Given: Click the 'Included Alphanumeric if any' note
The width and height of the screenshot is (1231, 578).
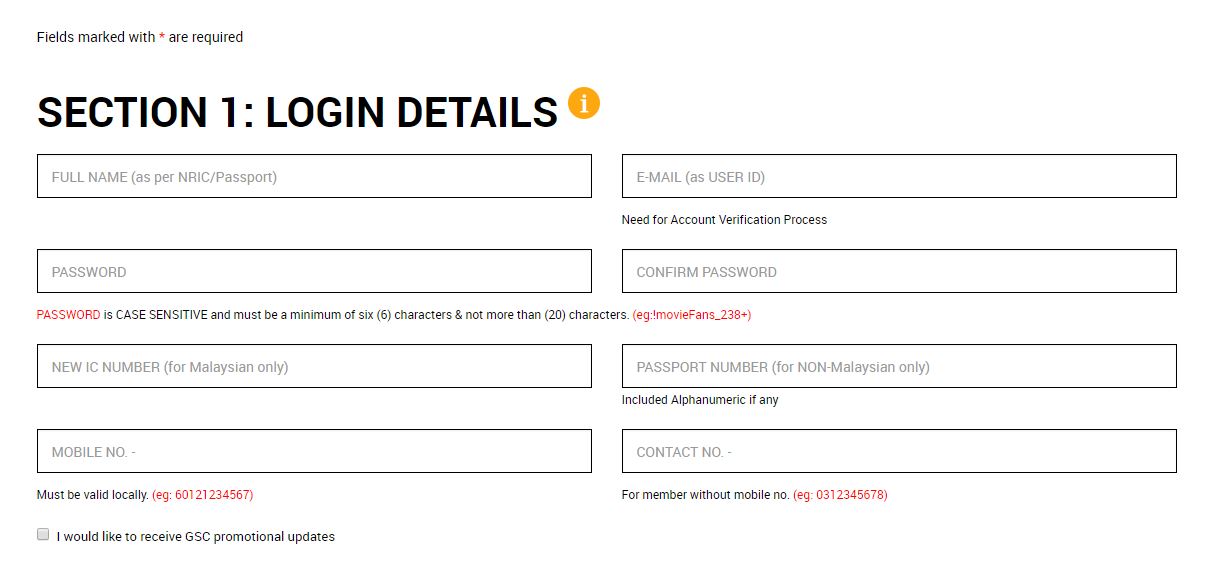Looking at the screenshot, I should tap(700, 400).
